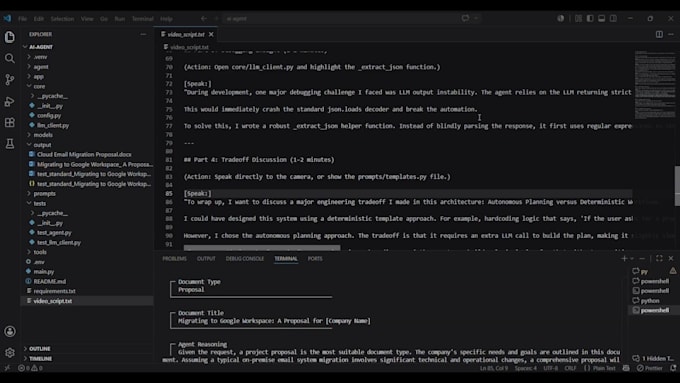Close the terminal panel
The width and height of the screenshot is (680, 383).
pos(671,258)
